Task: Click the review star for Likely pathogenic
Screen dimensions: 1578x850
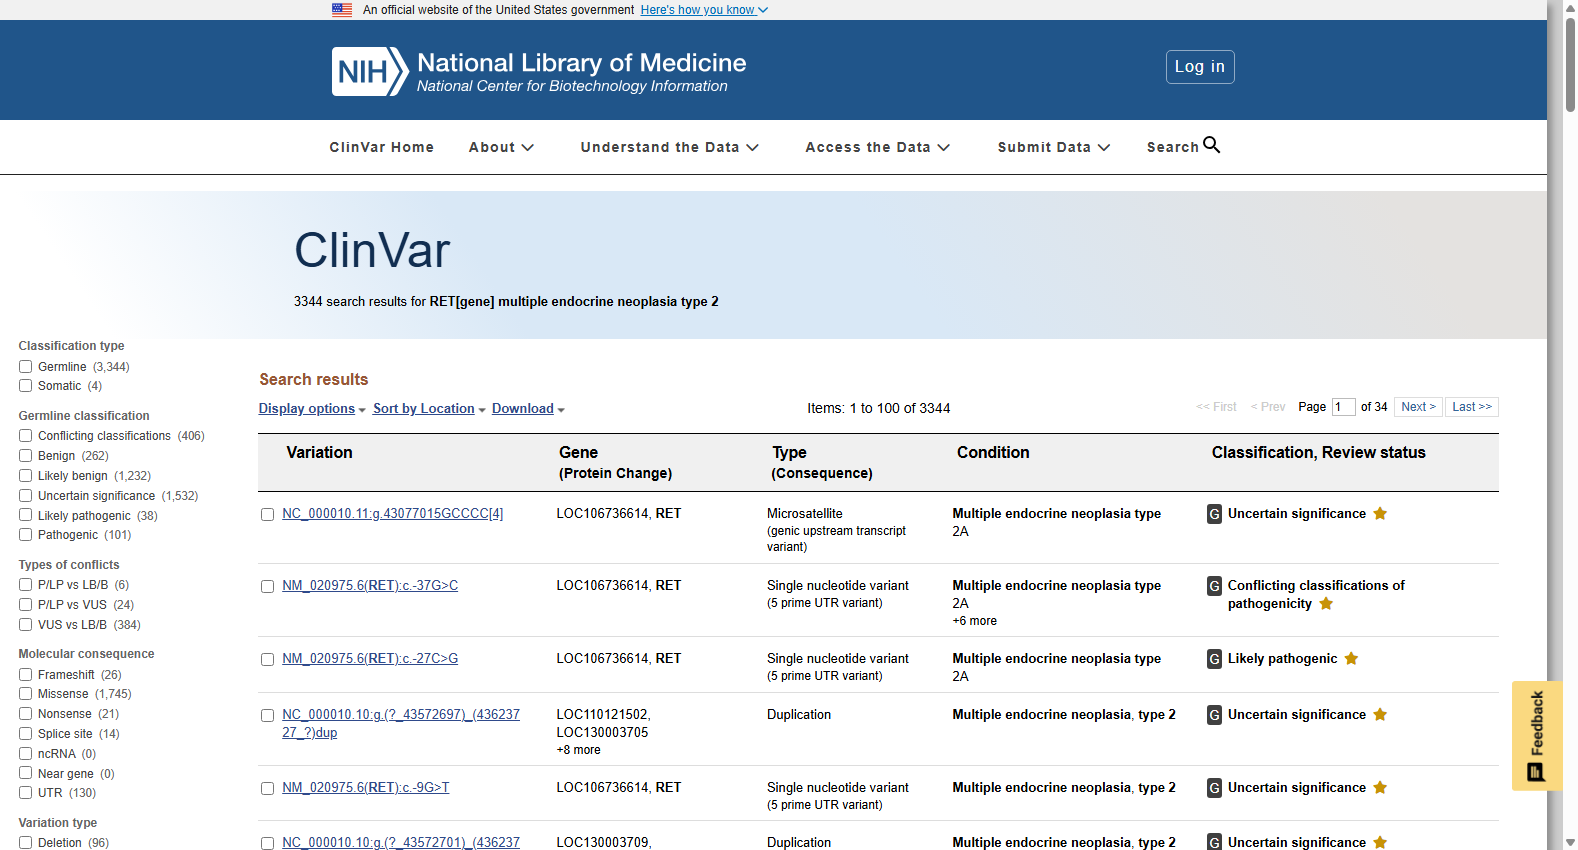Action: click(1351, 658)
